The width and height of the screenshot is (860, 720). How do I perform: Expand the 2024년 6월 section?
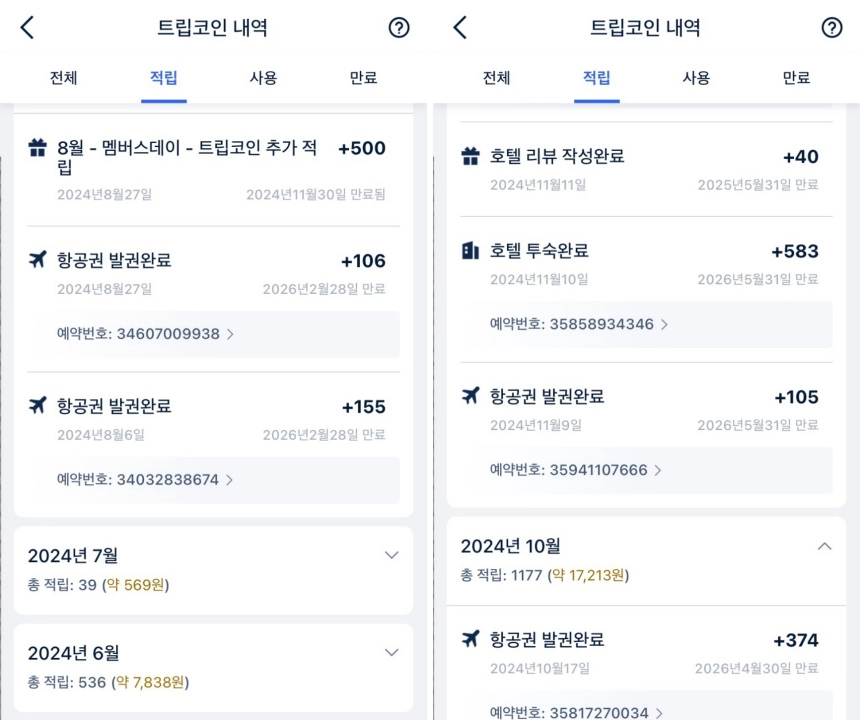pos(391,653)
